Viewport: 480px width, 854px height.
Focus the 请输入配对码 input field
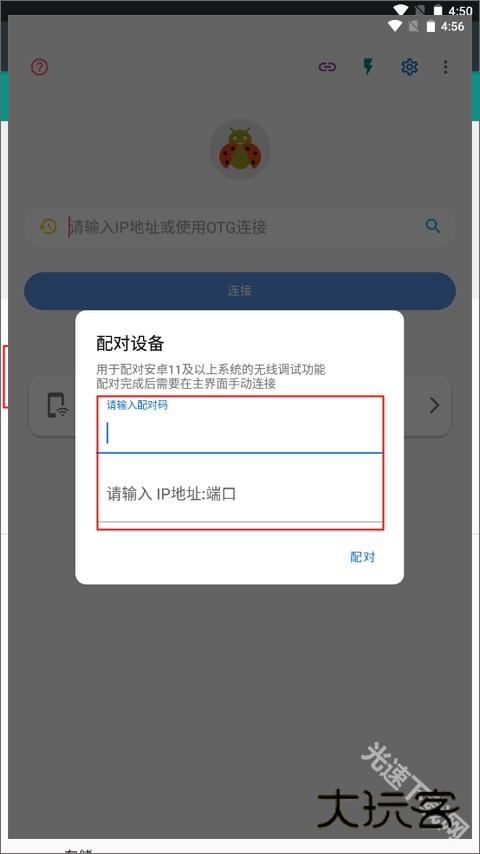(x=240, y=425)
